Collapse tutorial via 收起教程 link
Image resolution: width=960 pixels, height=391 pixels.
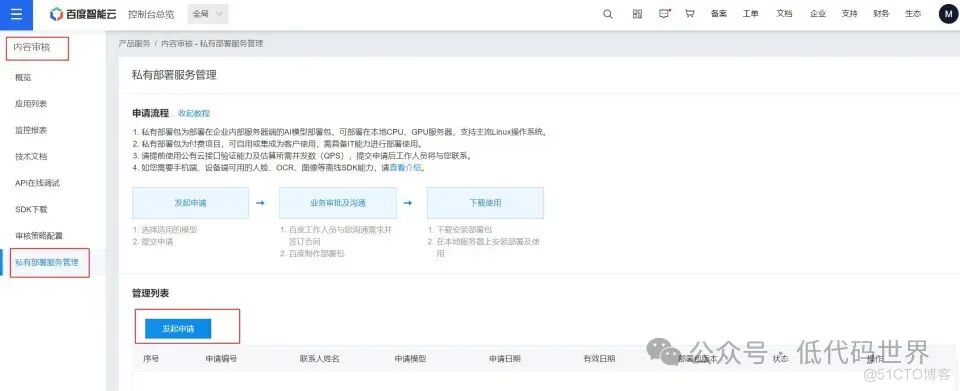tap(194, 113)
